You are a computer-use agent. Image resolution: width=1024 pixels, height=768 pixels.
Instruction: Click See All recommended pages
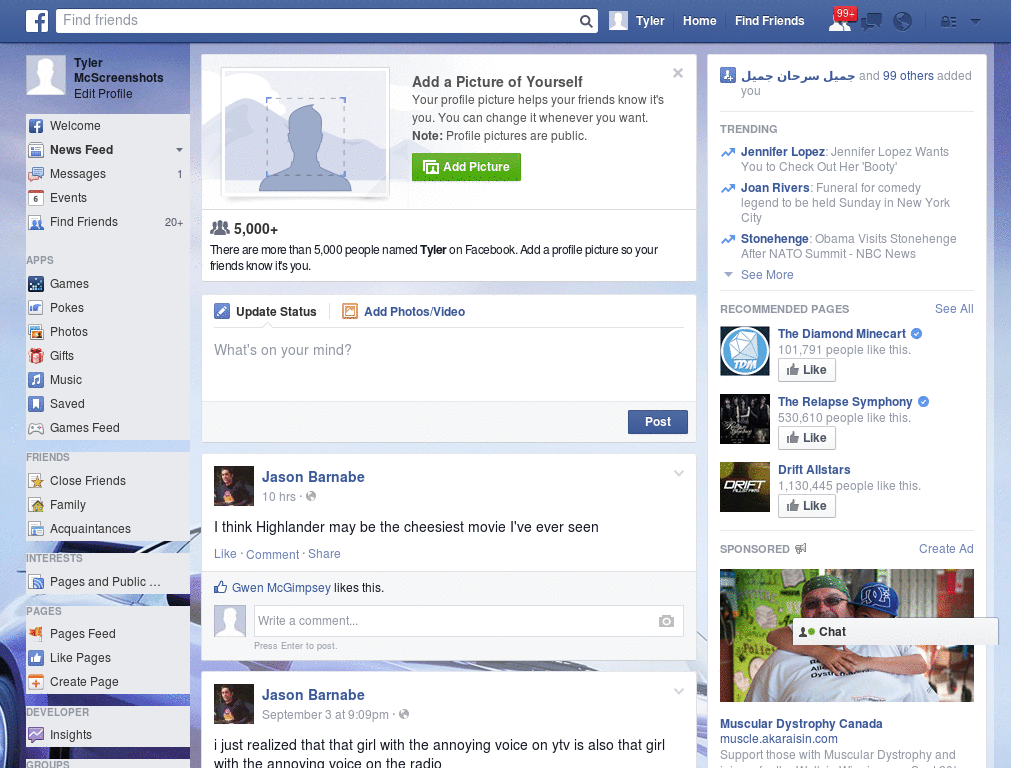[x=953, y=309]
